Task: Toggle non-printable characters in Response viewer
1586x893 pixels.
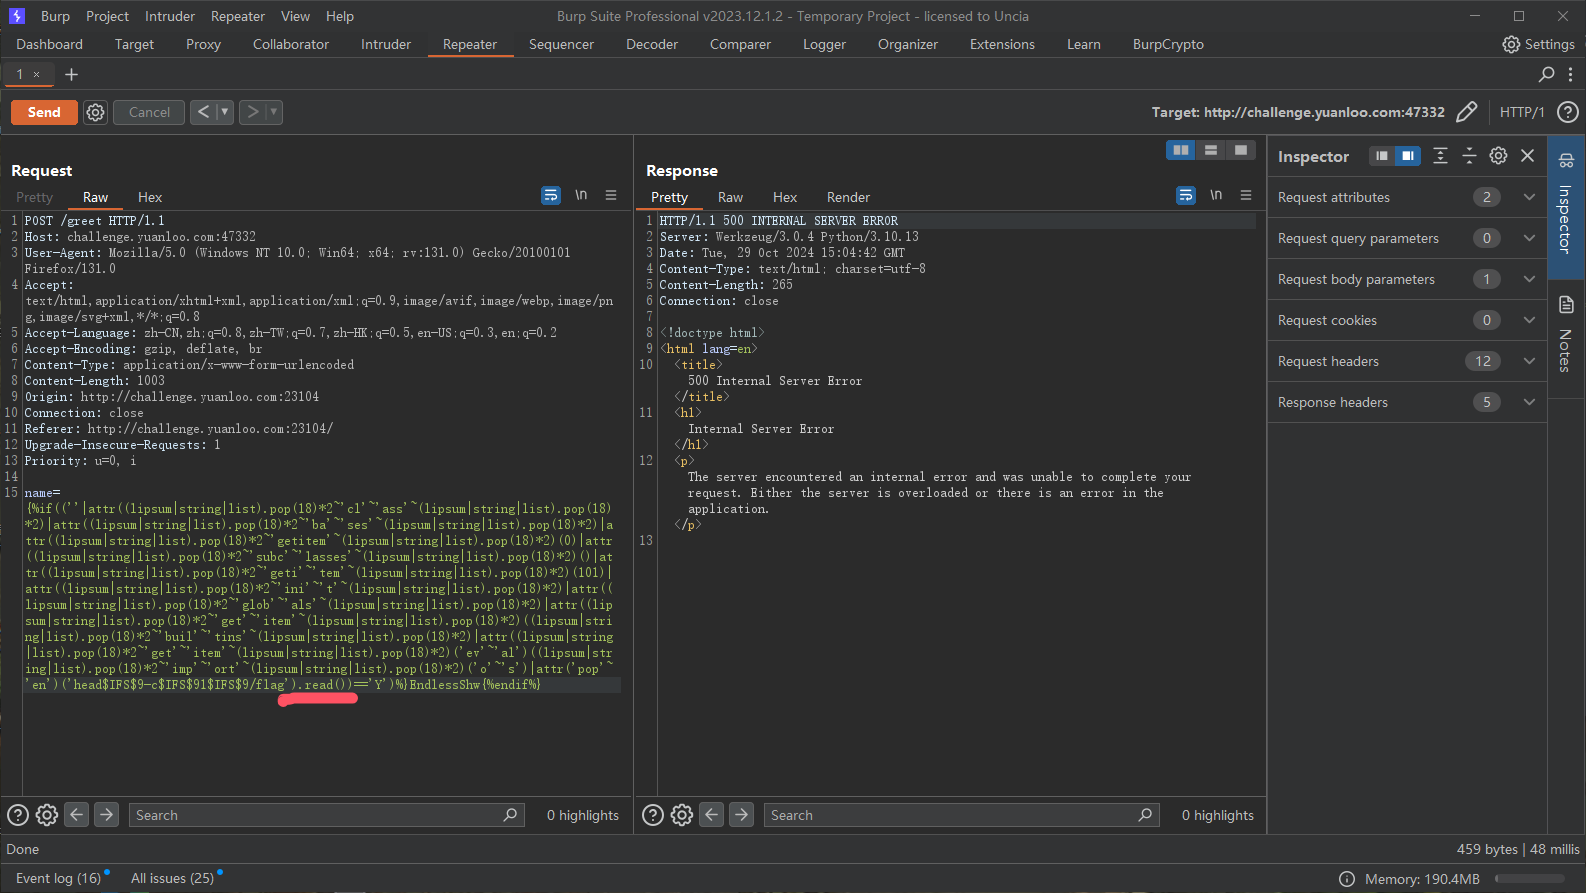Action: coord(1216,195)
